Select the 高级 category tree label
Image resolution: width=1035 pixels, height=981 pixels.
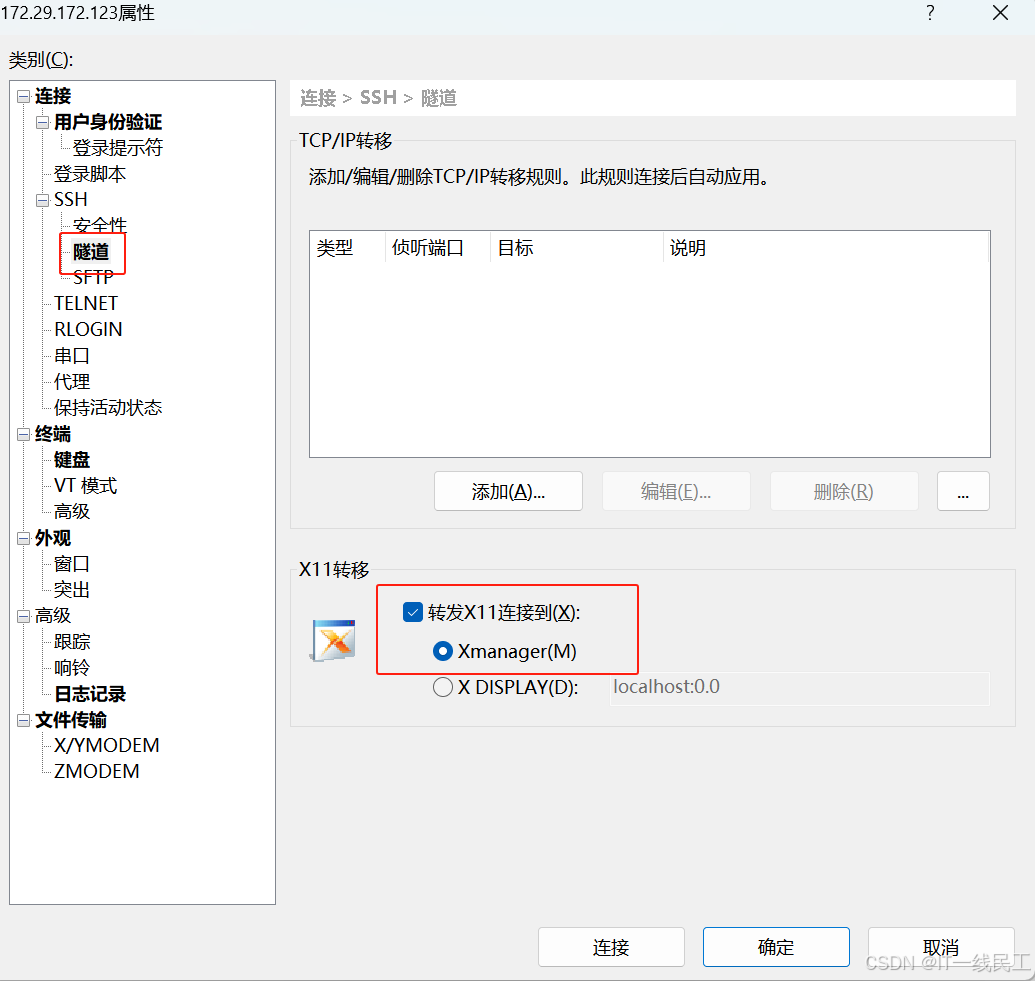53,616
